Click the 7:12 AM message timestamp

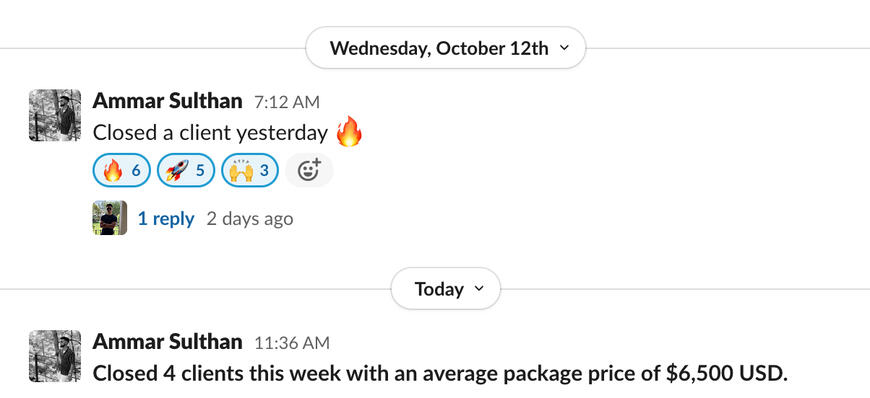tap(287, 102)
